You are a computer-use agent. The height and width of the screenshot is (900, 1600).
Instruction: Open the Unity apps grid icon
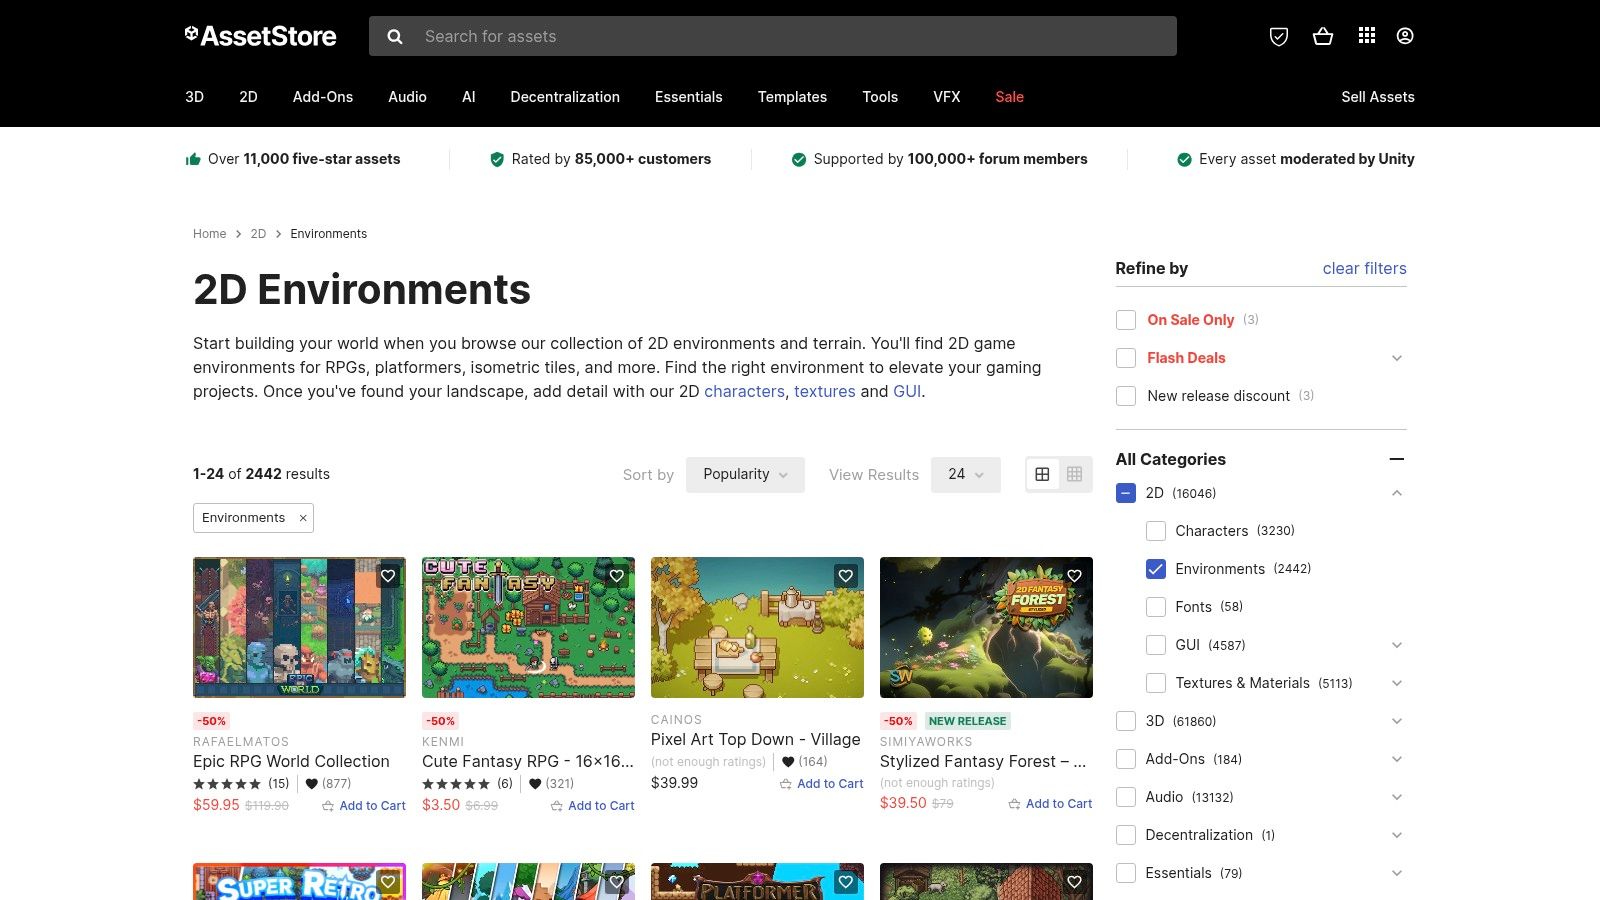click(x=1365, y=36)
